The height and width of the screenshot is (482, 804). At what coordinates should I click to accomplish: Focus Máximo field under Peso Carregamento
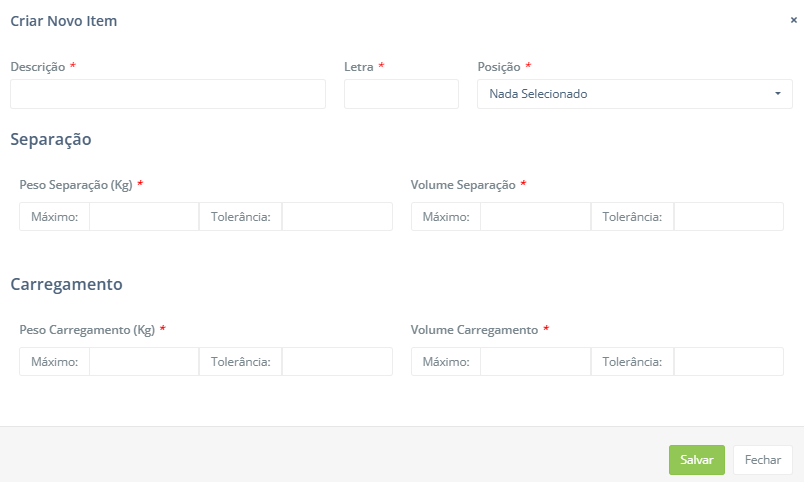[x=144, y=362]
